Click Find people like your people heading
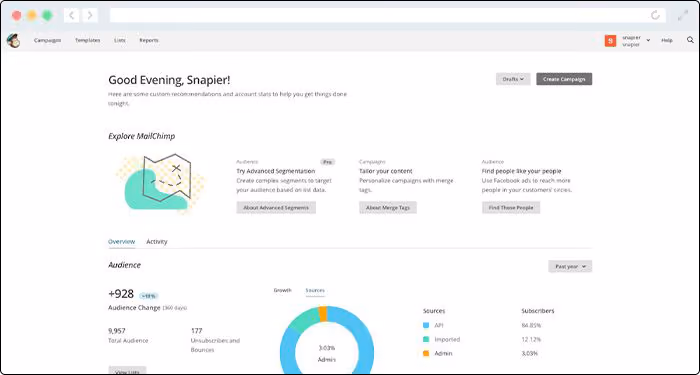700x375 pixels. pyautogui.click(x=521, y=171)
